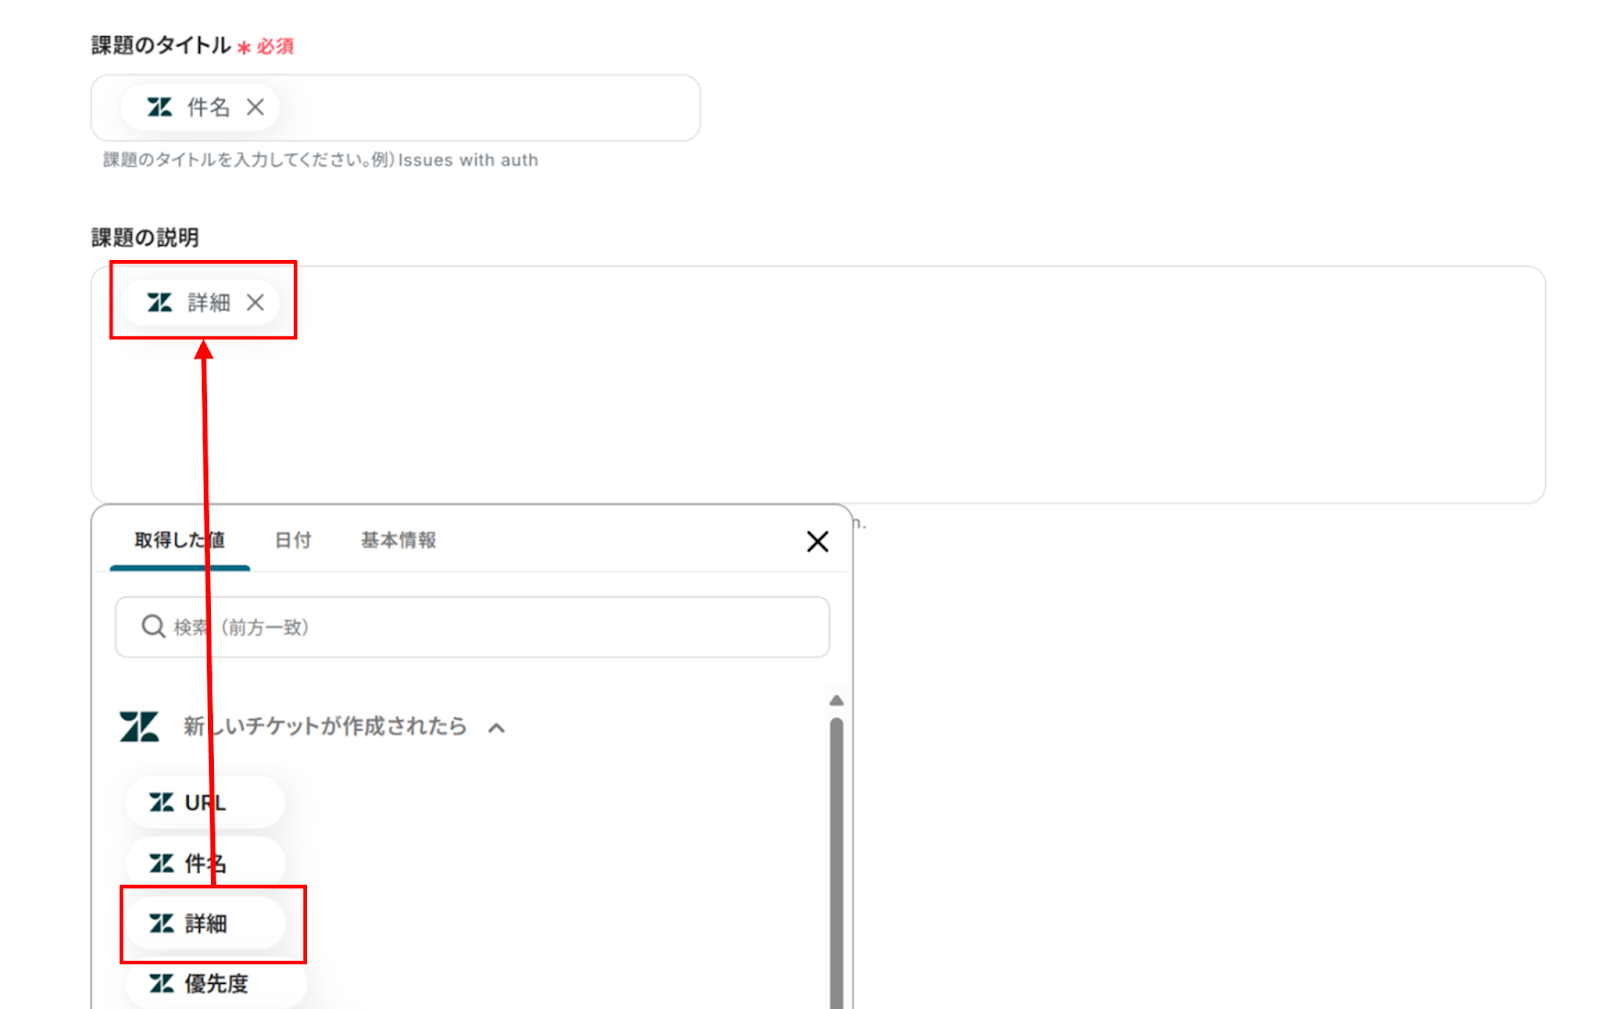Remove the 件名 chip from title field
The height and width of the screenshot is (1009, 1600).
pyautogui.click(x=255, y=107)
